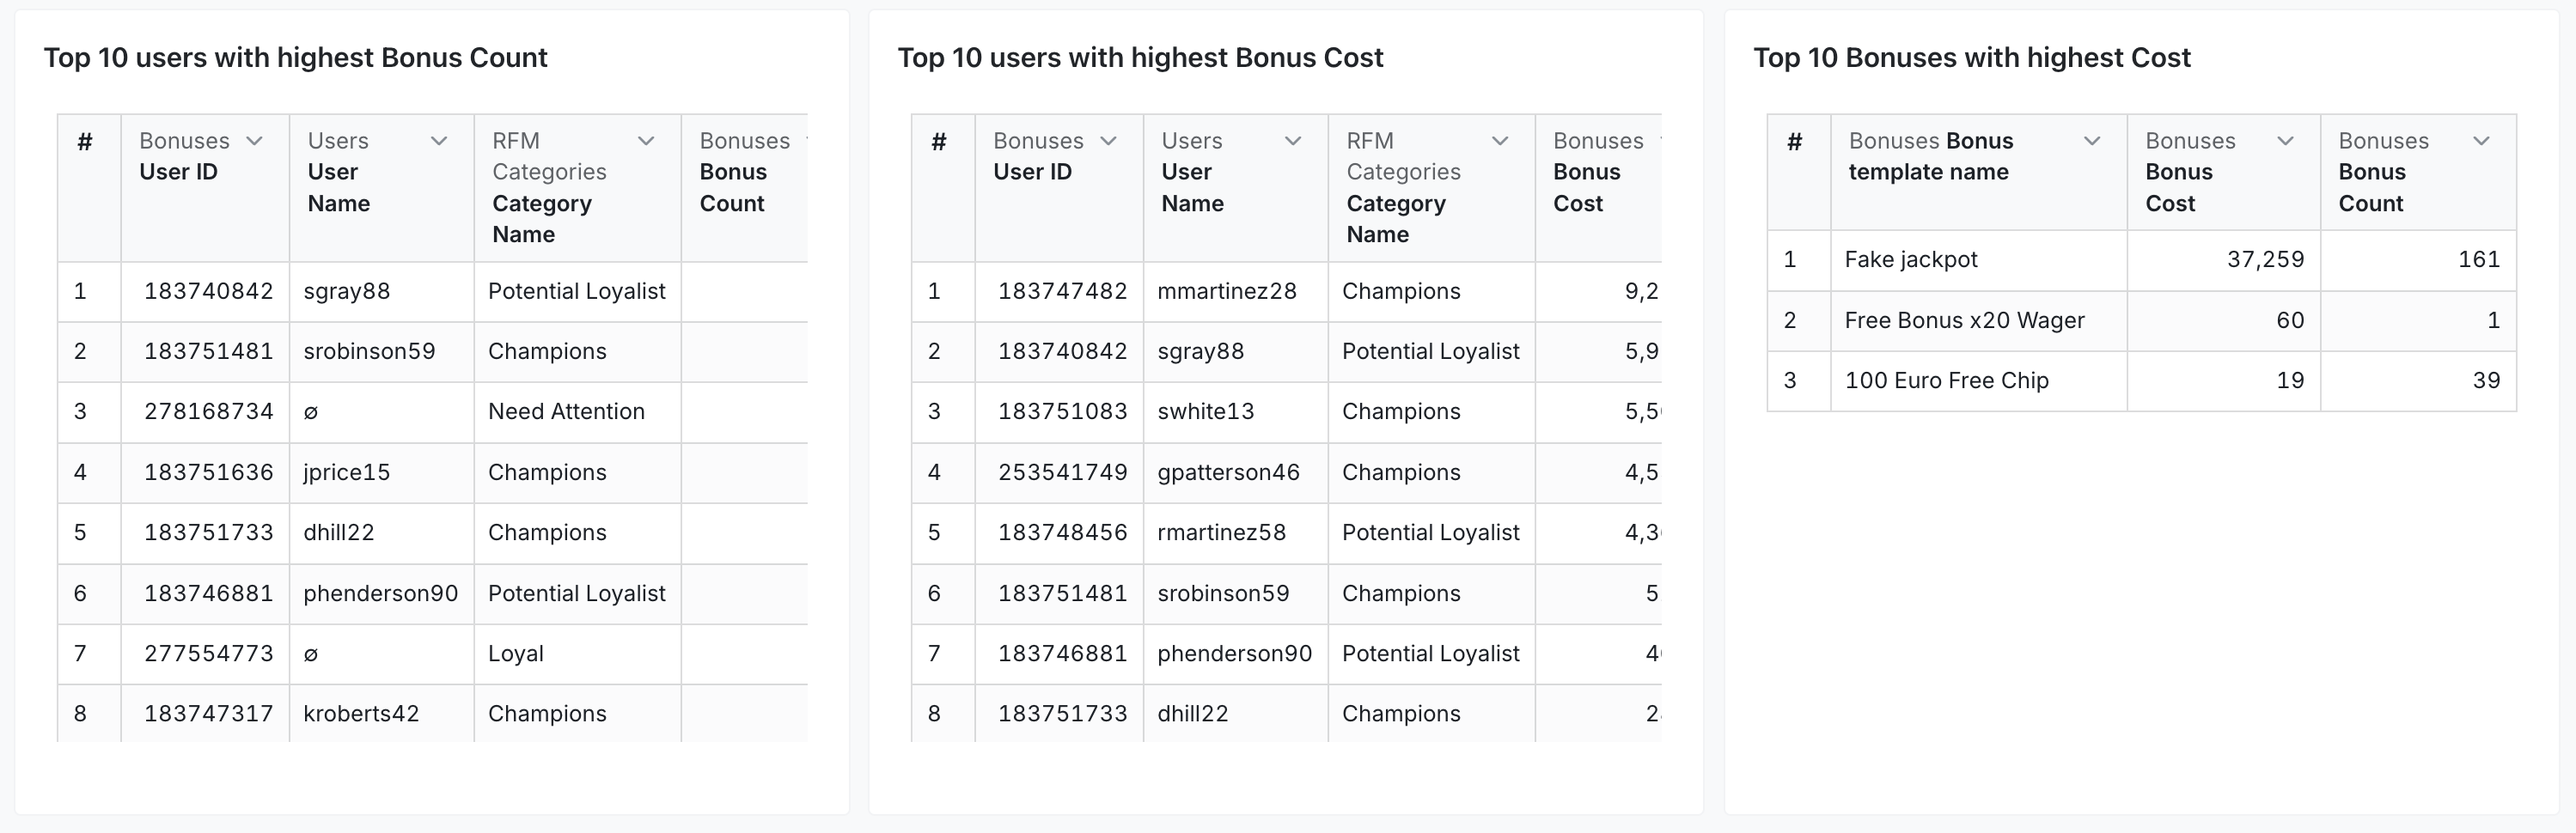Click the 100 Euro Free Chip entry
This screenshot has width=2576, height=833.
(x=1946, y=381)
